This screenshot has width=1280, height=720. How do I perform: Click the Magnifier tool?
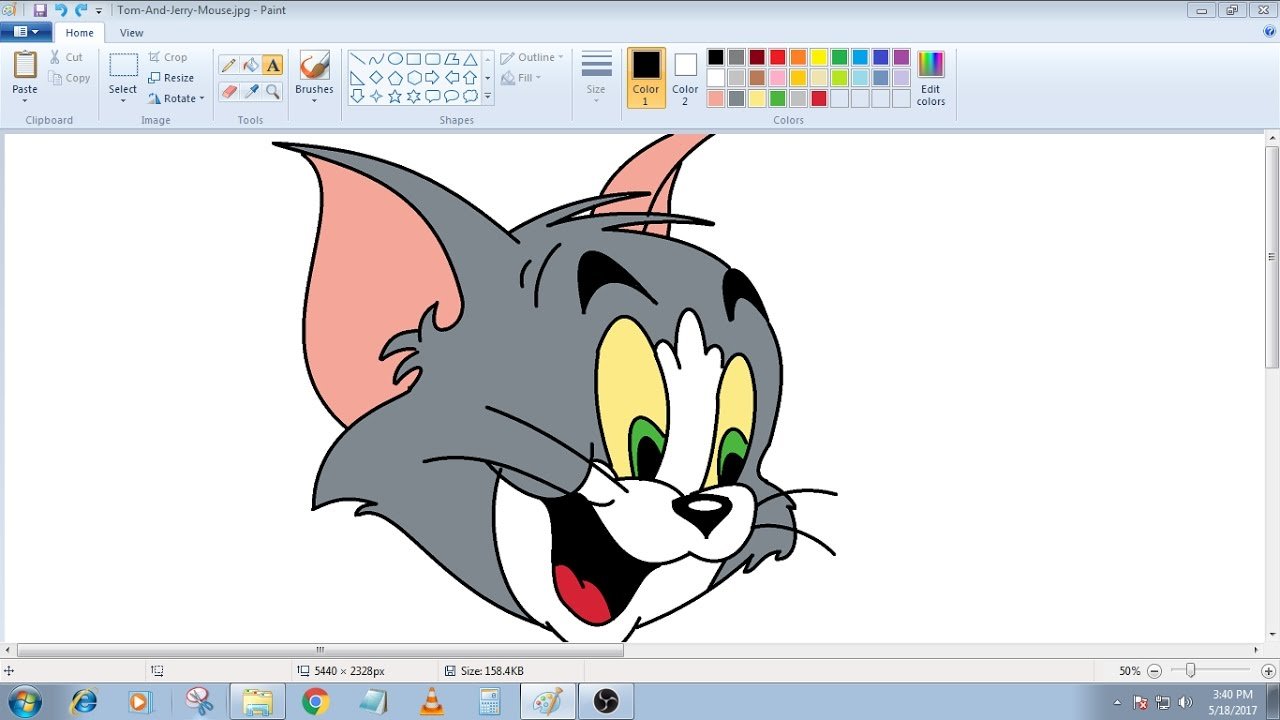tap(273, 92)
